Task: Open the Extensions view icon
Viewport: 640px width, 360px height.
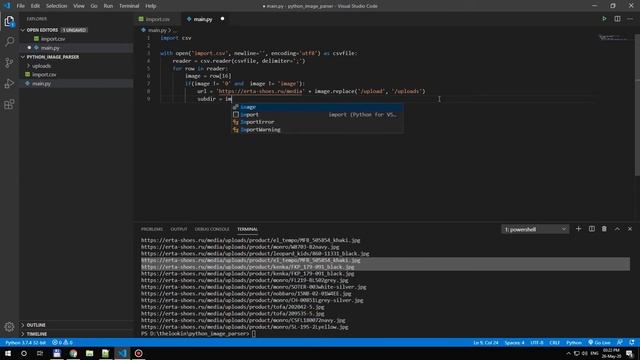Action: coord(9,104)
